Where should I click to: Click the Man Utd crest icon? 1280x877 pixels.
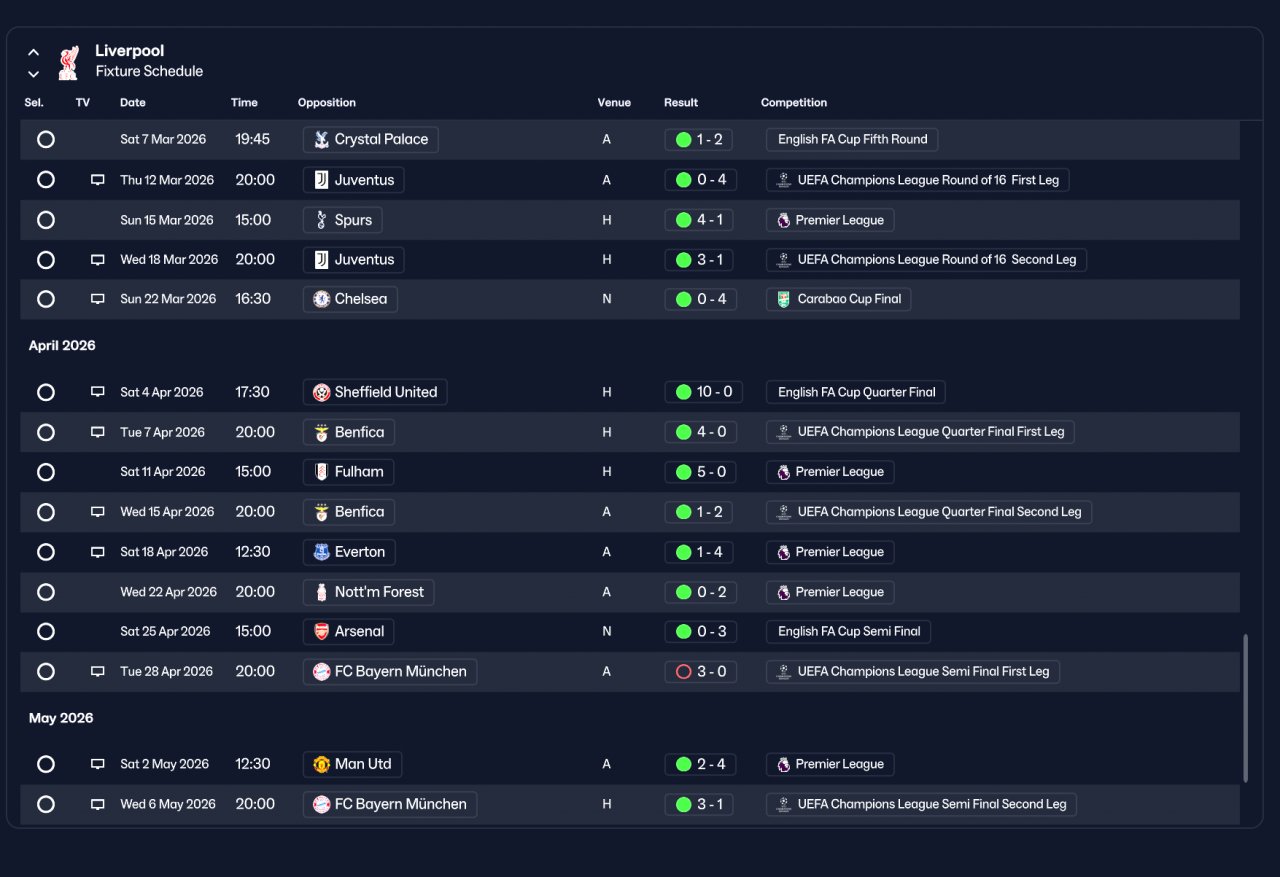(321, 764)
